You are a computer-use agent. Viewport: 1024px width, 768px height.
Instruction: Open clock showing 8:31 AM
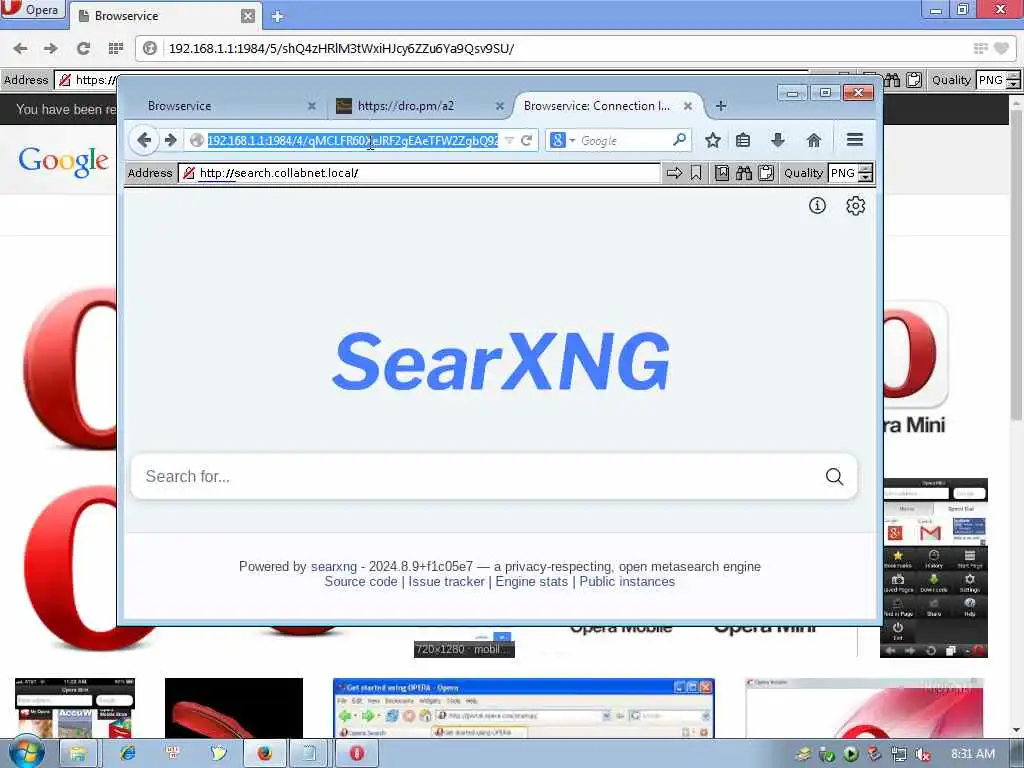pyautogui.click(x=973, y=754)
